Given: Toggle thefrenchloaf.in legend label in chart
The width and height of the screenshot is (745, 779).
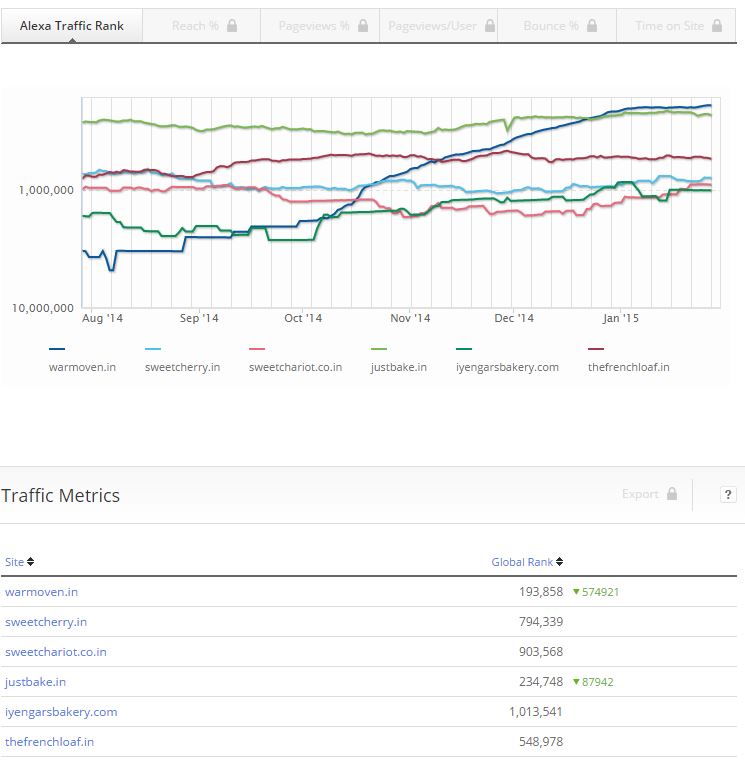Looking at the screenshot, I should click(x=629, y=367).
